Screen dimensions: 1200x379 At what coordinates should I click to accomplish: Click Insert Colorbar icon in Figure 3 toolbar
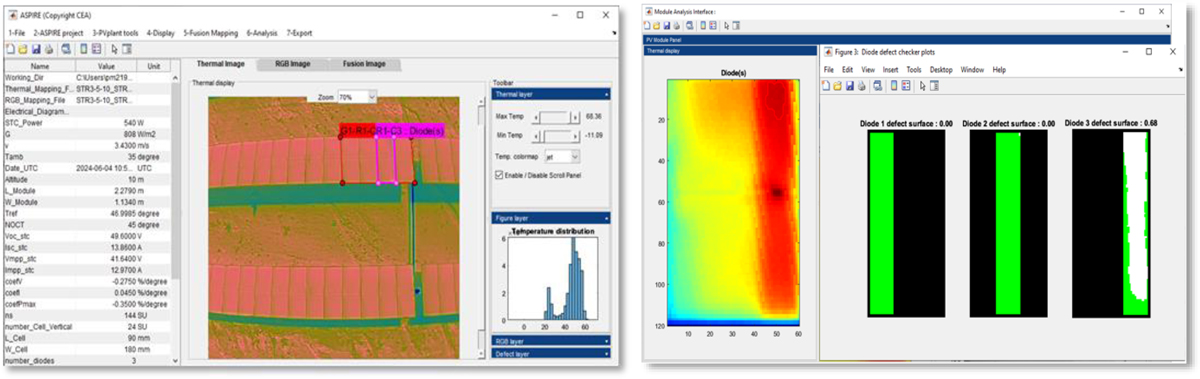pos(894,86)
